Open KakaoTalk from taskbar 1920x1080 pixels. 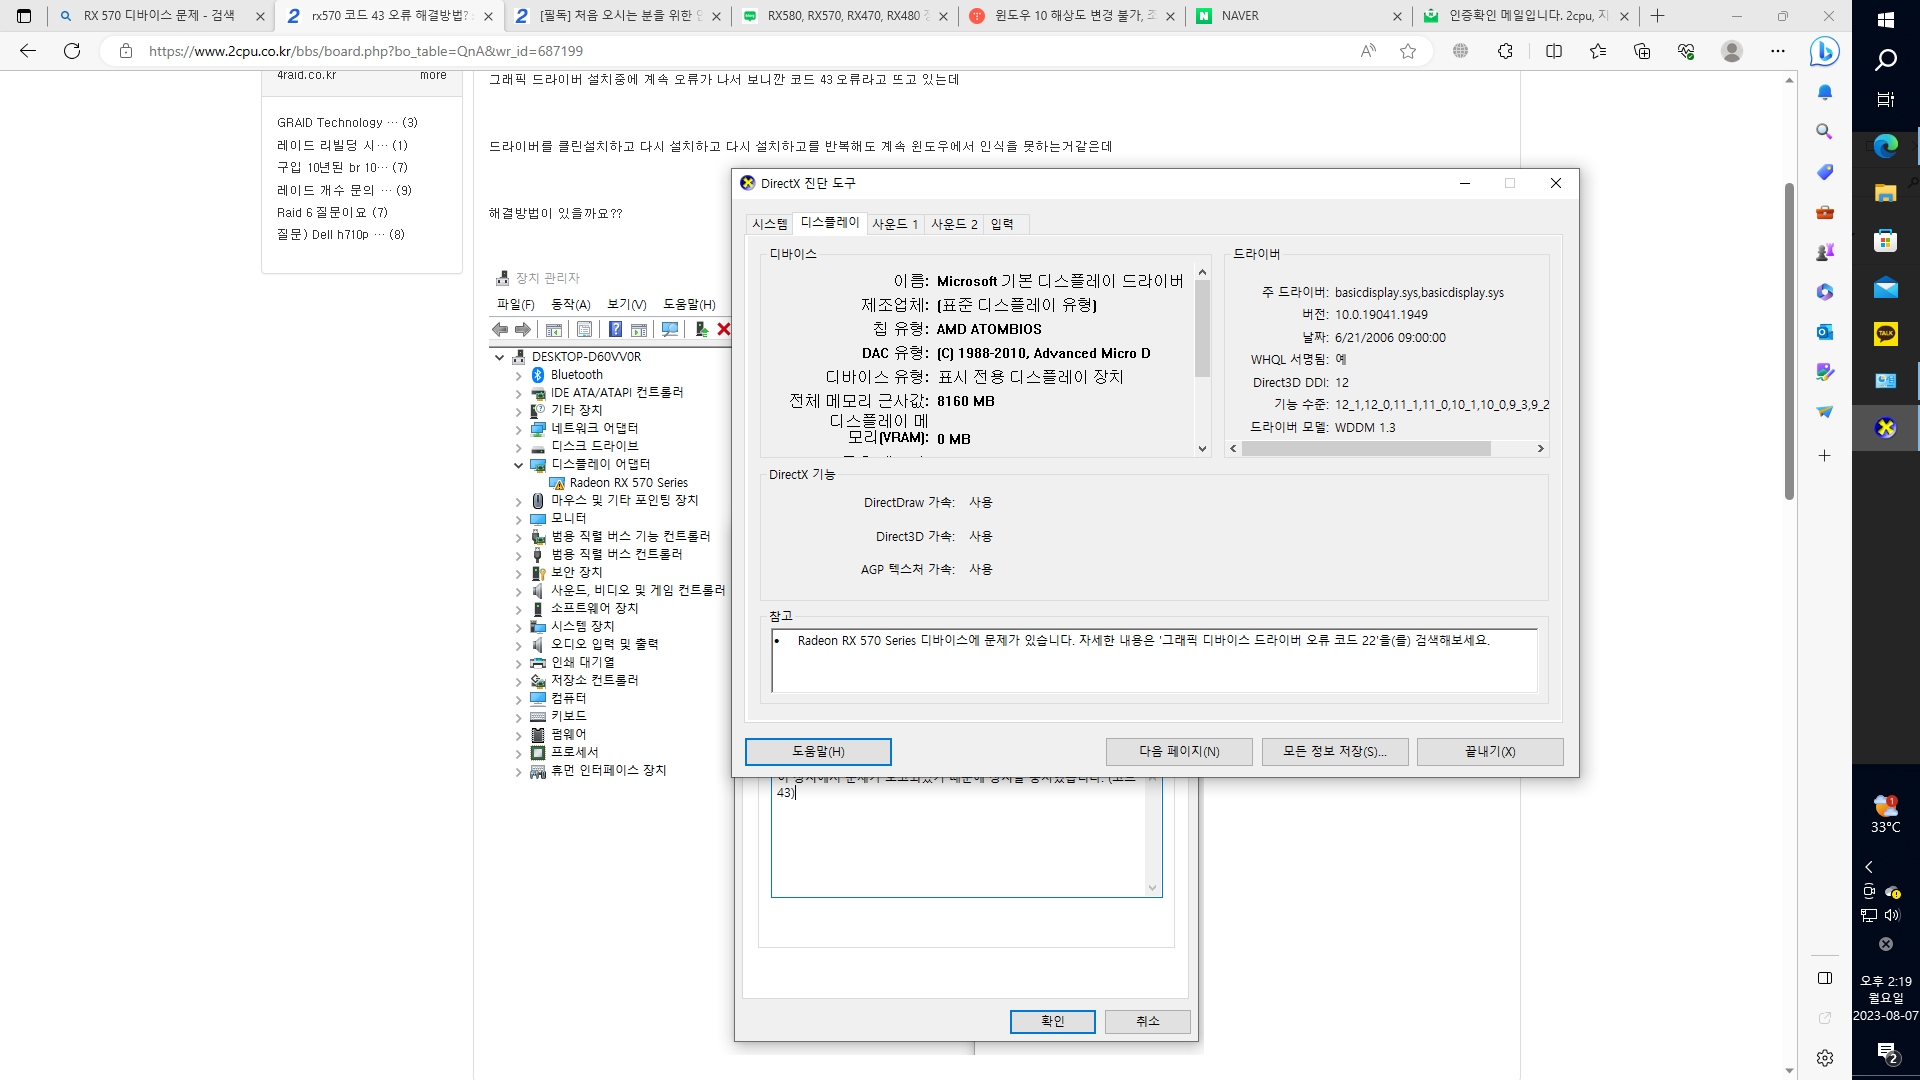click(x=1886, y=334)
